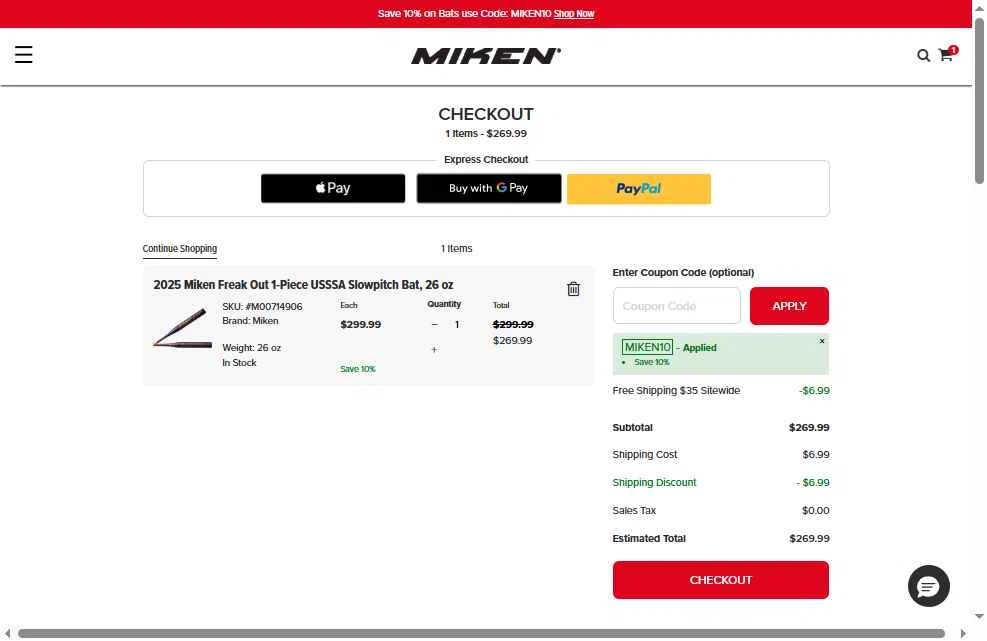The width and height of the screenshot is (987, 641).
Task: Click the scroll left arrow
Action: point(8,633)
